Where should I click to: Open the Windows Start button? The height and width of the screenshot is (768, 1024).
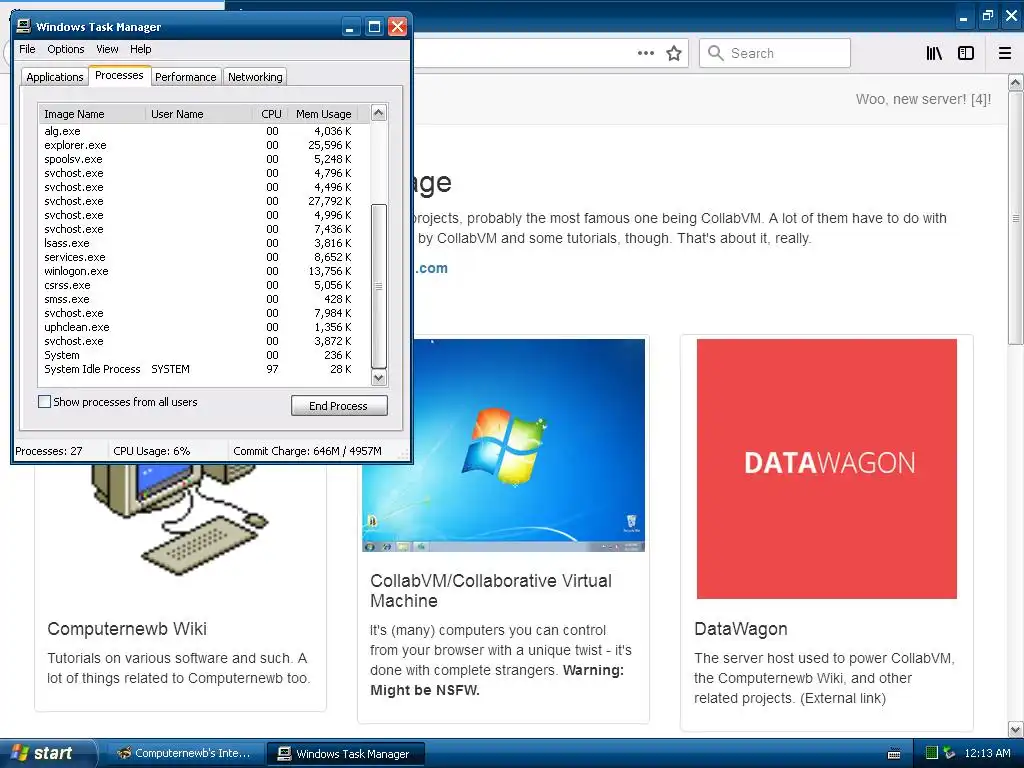pyautogui.click(x=46, y=753)
